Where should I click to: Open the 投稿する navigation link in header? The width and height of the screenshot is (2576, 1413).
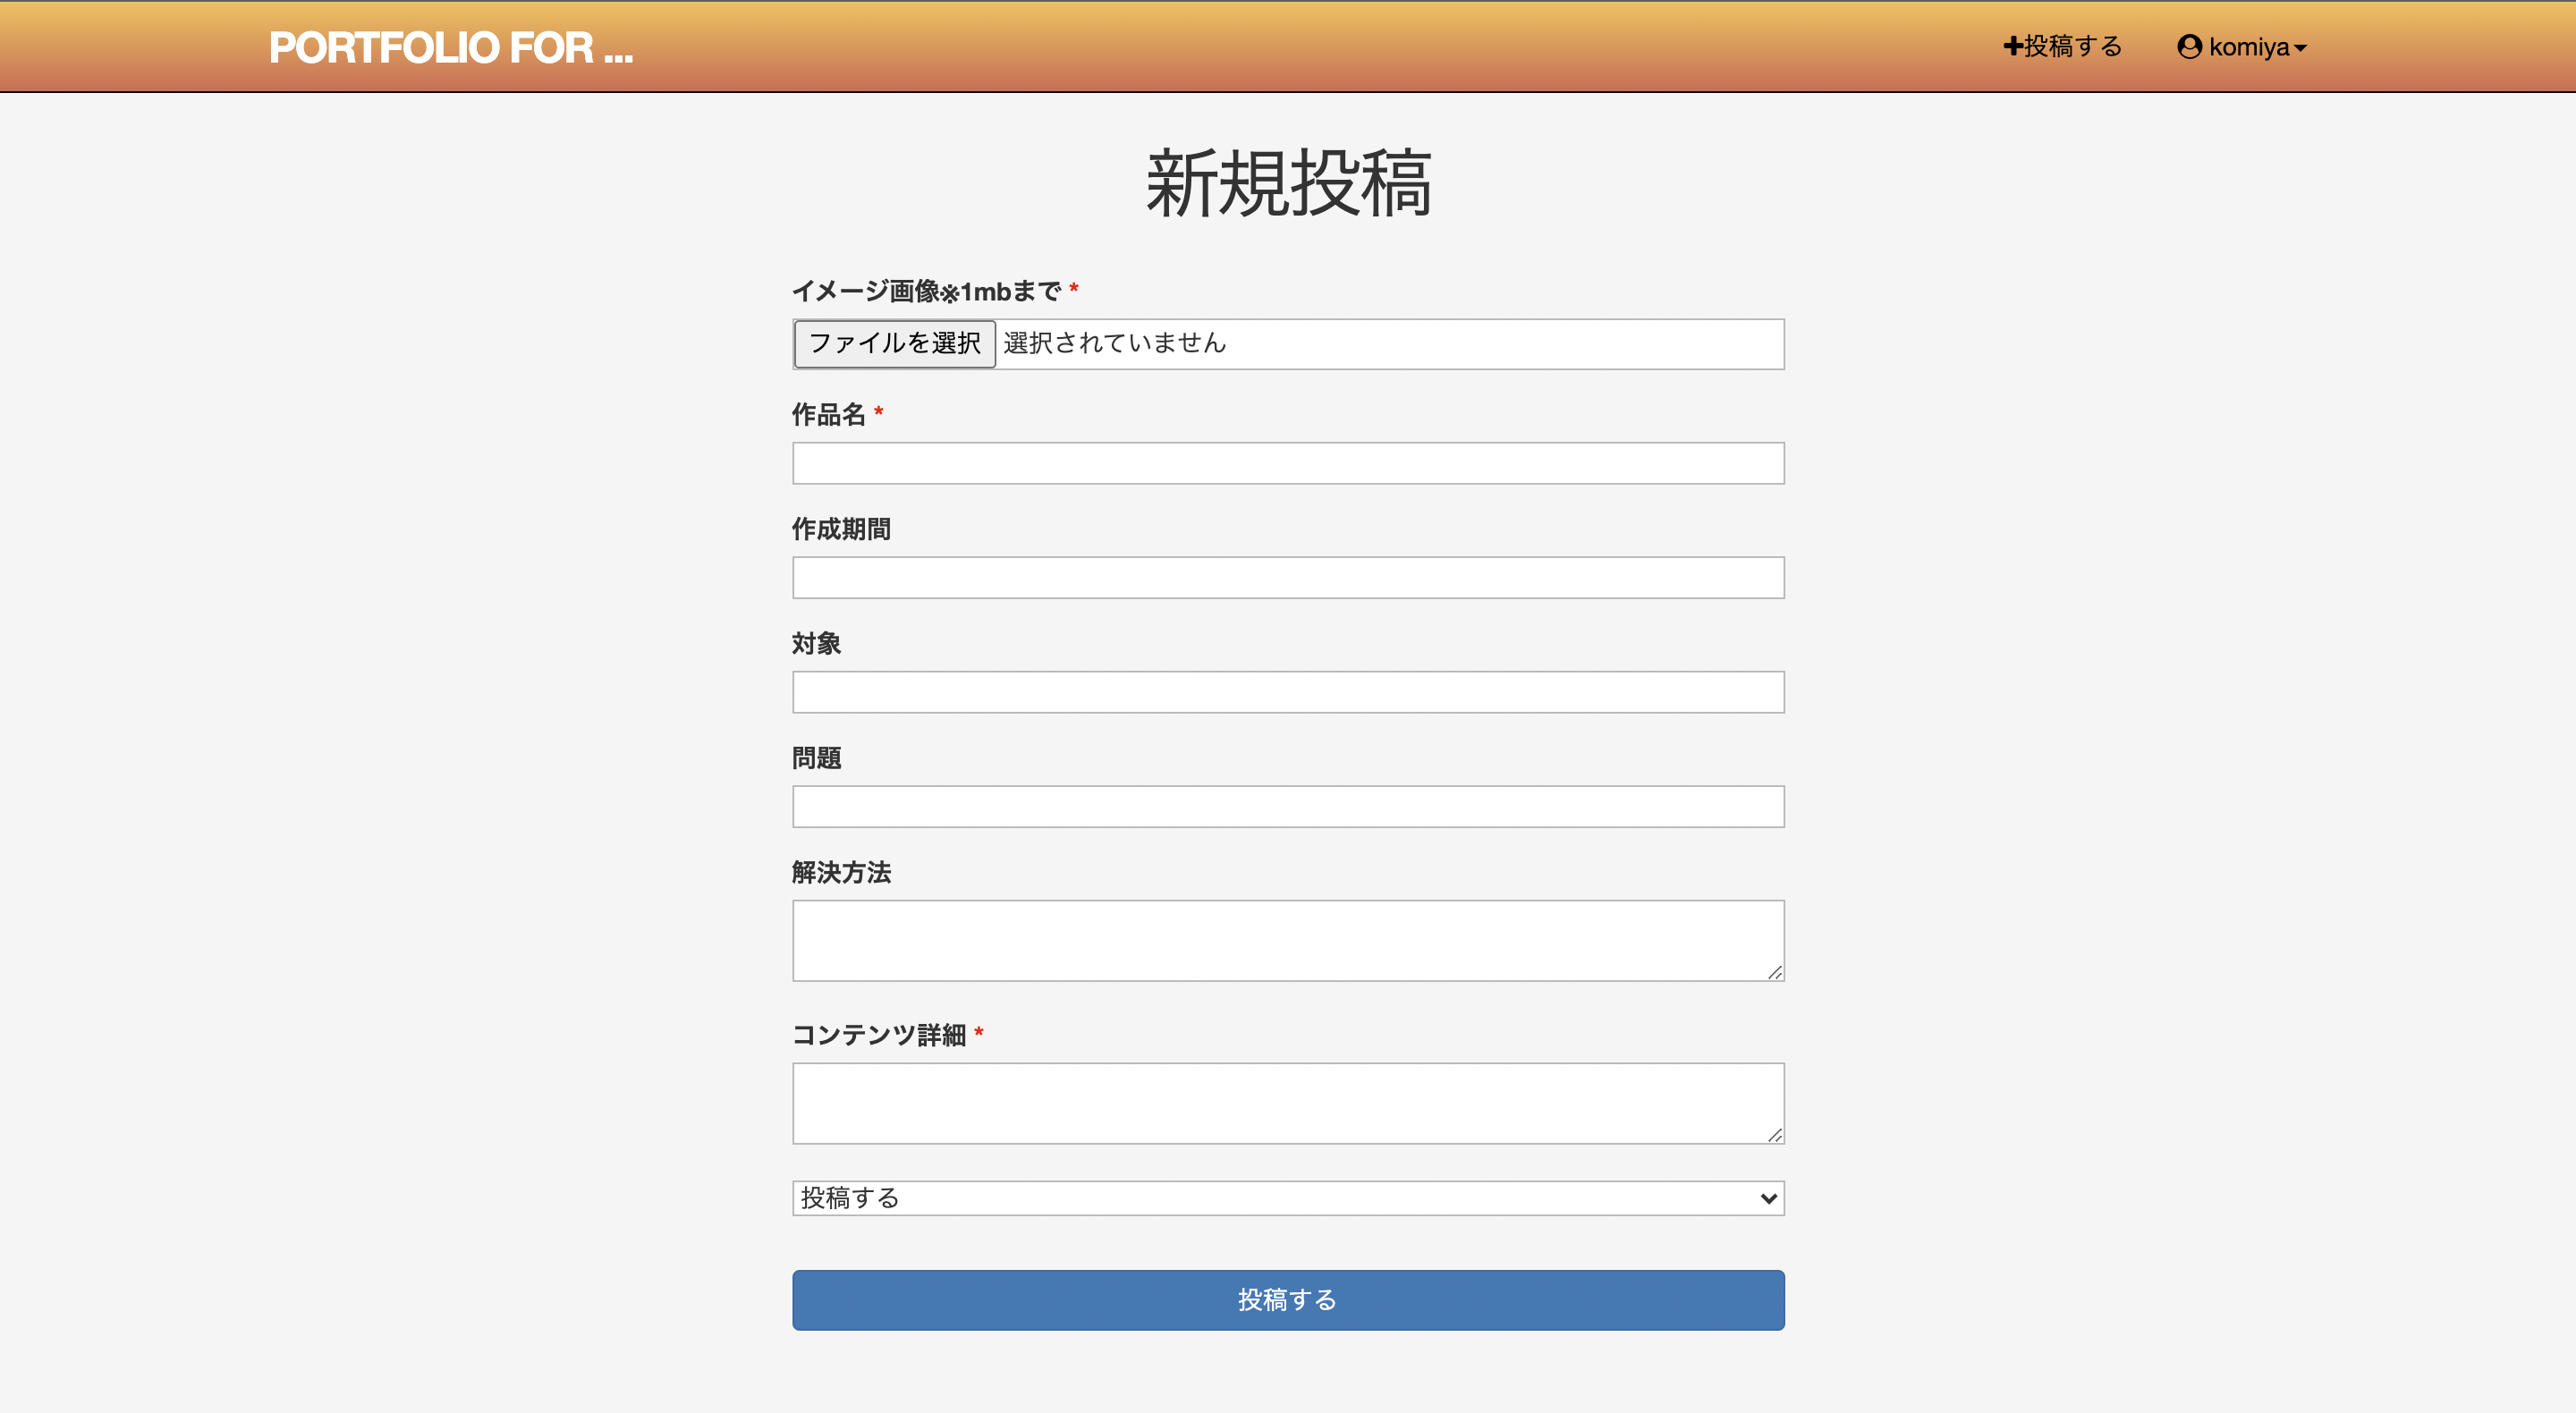(2068, 46)
